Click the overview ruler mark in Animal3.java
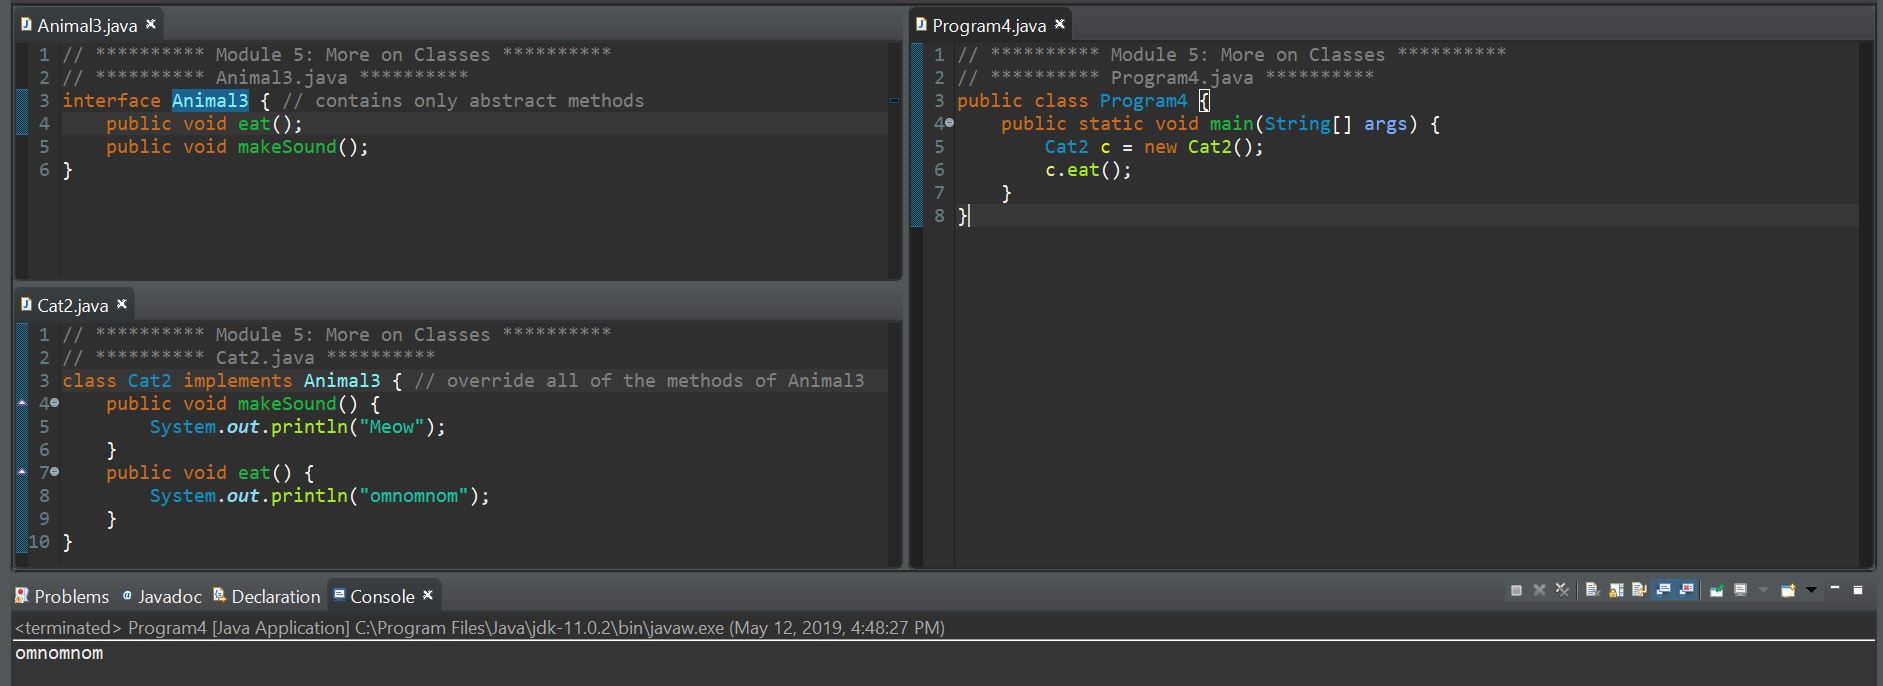The width and height of the screenshot is (1883, 686). pyautogui.click(x=894, y=100)
